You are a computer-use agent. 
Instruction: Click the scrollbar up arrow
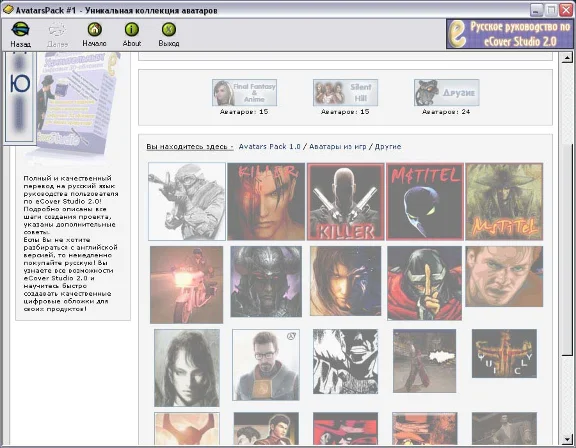(x=567, y=58)
